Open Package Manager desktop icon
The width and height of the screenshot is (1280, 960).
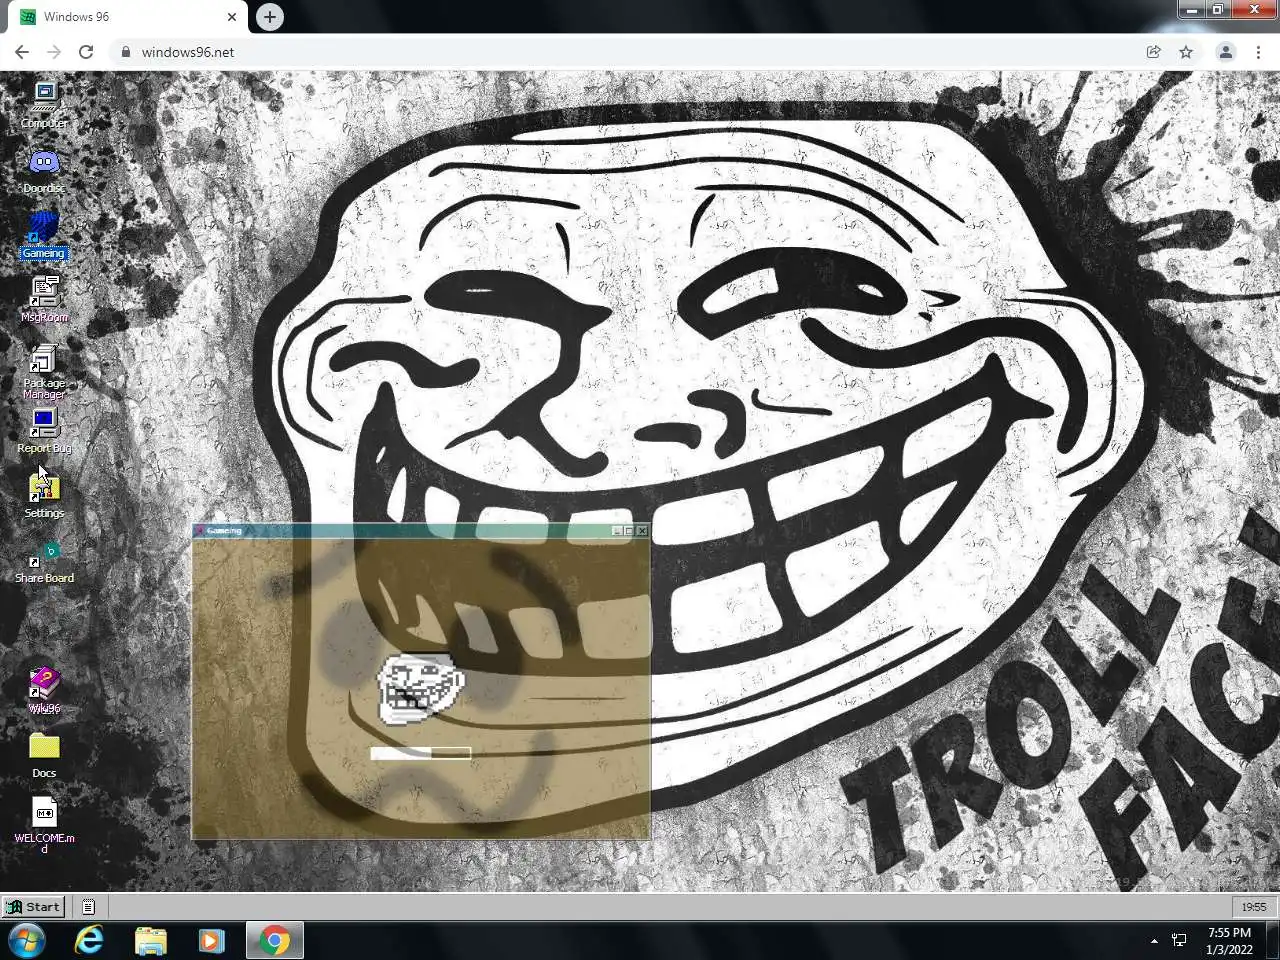44,372
